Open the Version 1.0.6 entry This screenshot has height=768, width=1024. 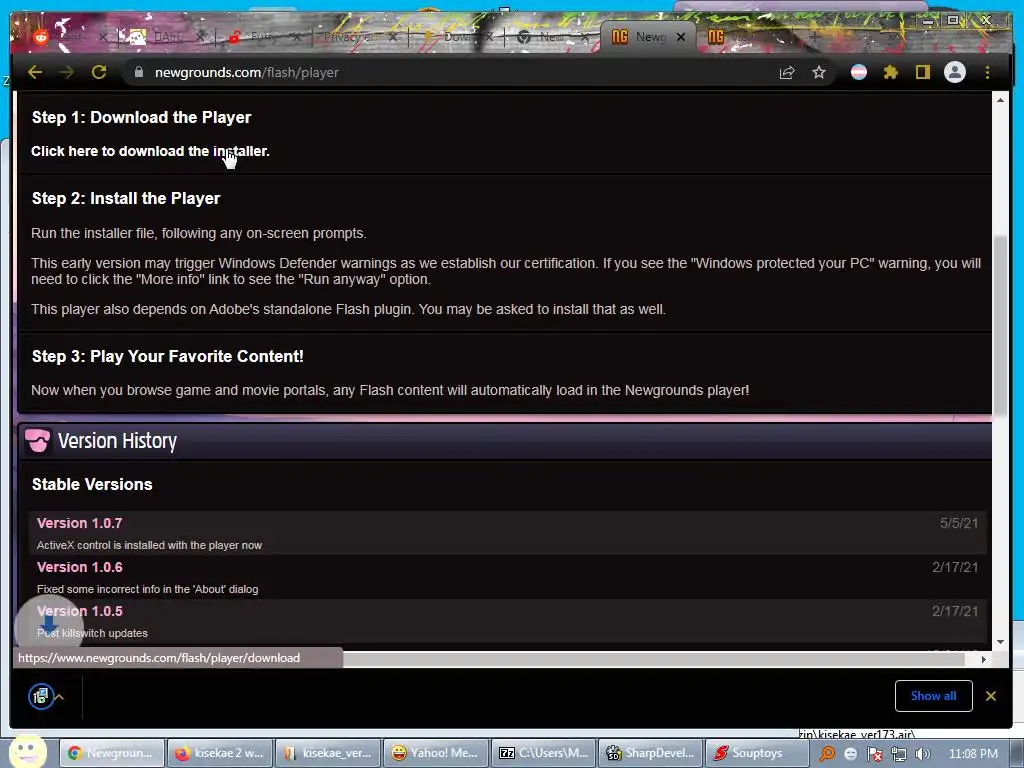(x=80, y=567)
